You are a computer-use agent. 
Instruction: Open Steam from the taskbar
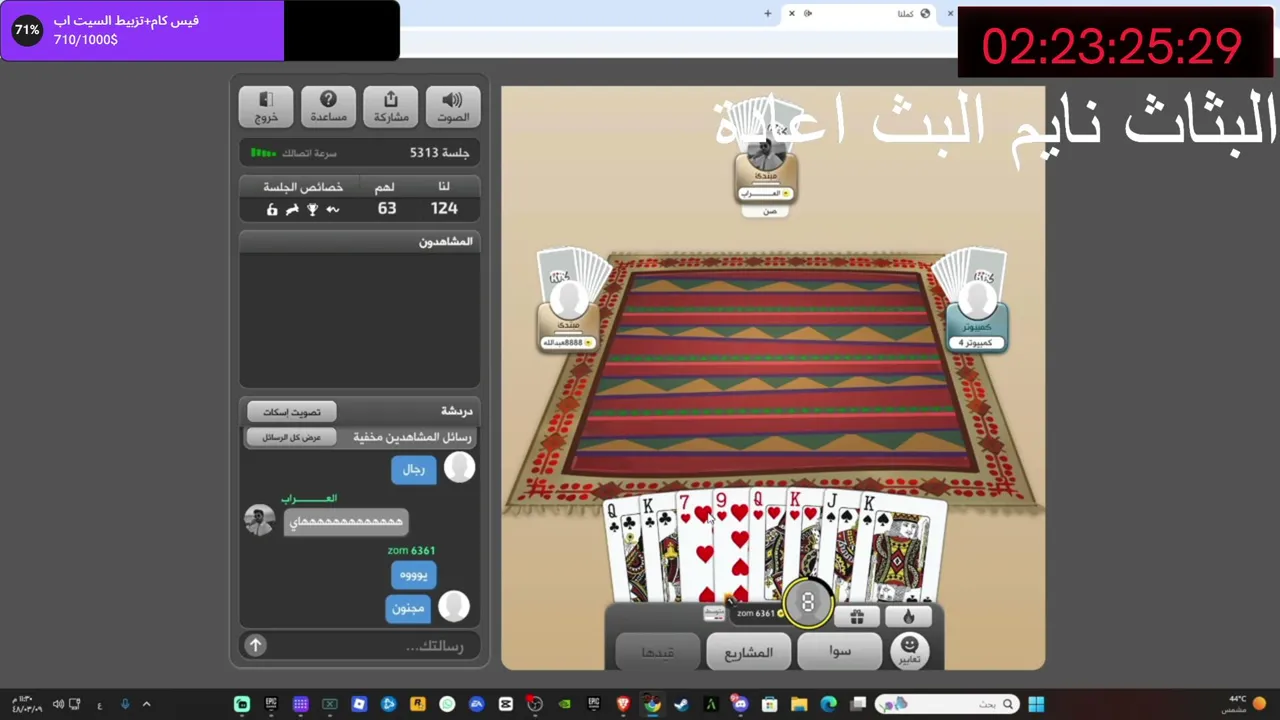681,704
